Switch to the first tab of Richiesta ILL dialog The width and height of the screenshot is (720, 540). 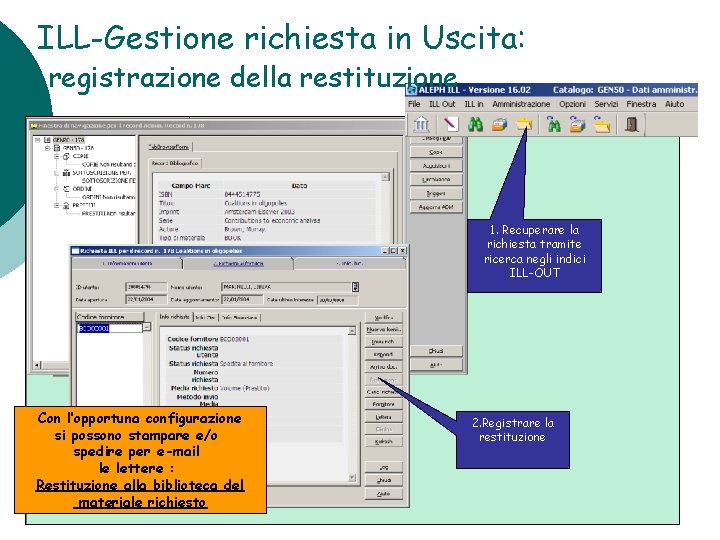[x=127, y=264]
